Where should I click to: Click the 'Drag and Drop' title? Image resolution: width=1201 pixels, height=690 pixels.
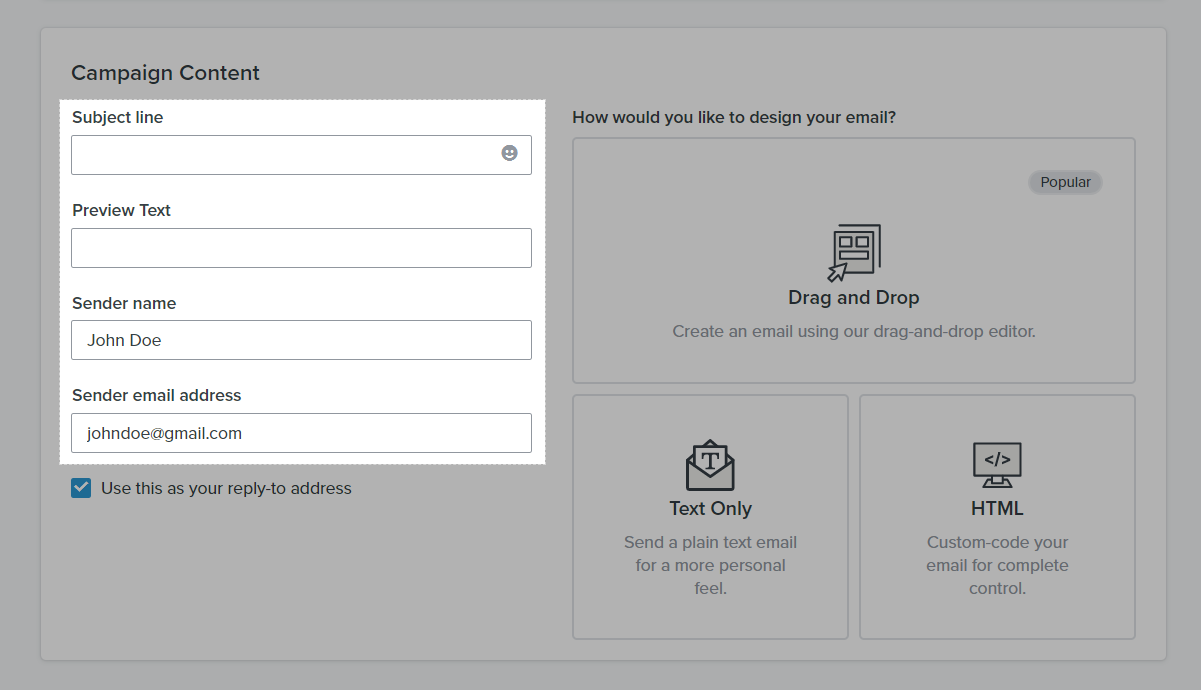[x=854, y=298]
